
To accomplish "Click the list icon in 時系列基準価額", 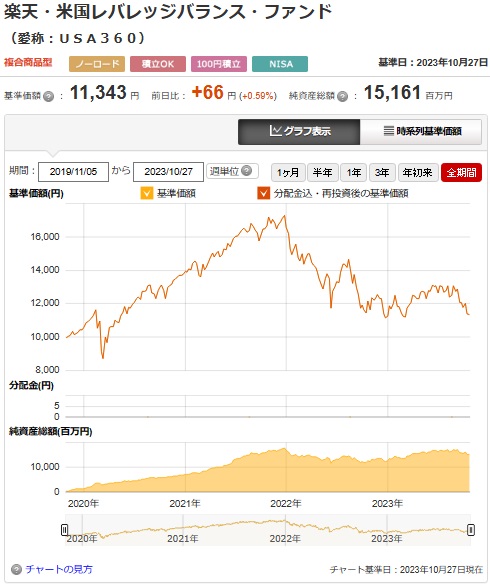I will [389, 131].
